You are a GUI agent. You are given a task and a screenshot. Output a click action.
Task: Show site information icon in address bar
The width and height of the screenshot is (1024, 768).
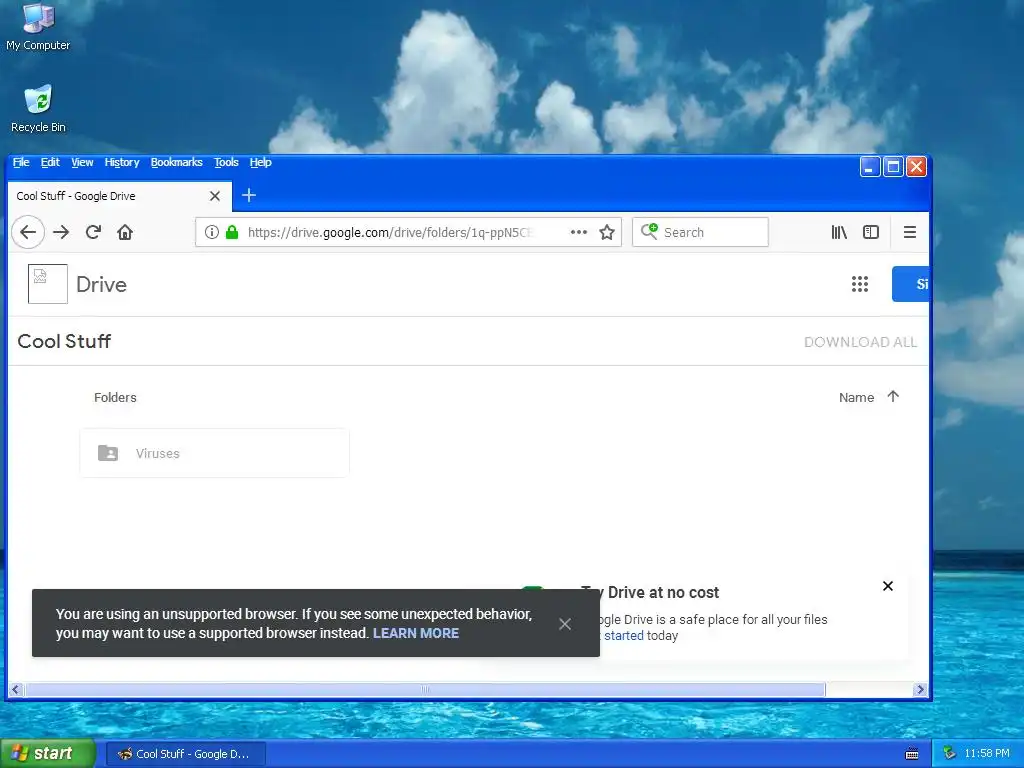click(212, 232)
